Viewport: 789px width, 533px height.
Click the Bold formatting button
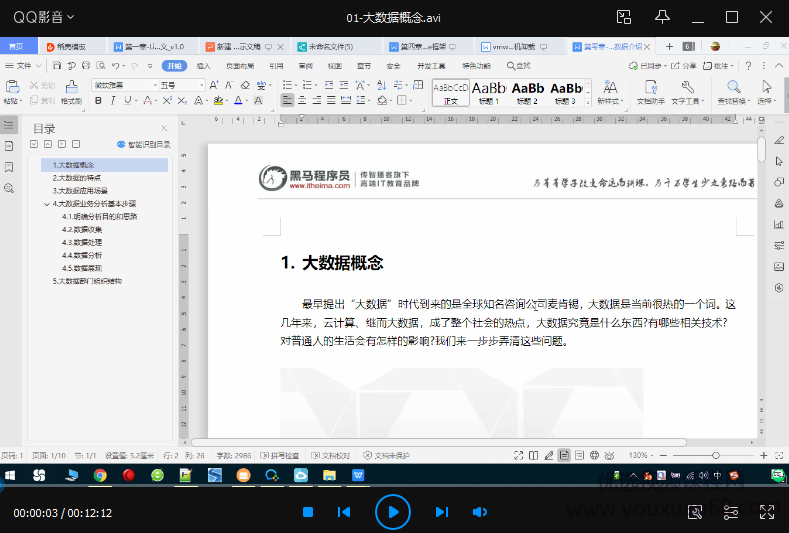coord(98,101)
